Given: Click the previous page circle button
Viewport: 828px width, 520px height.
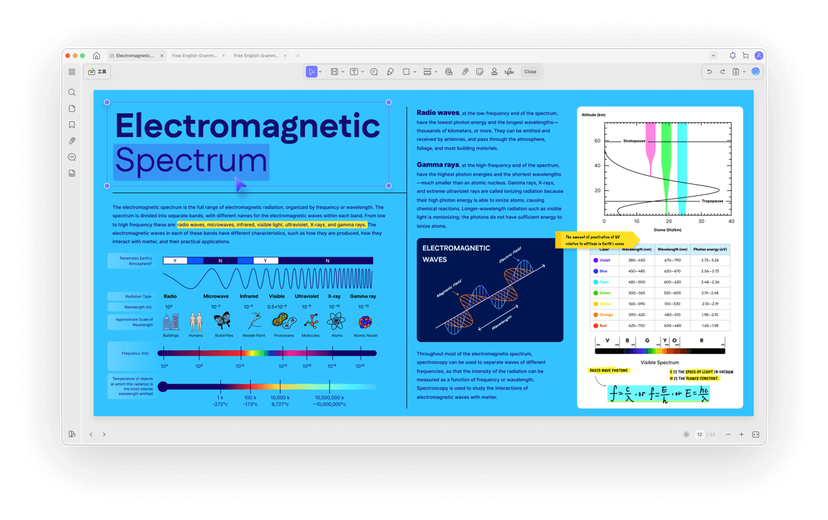Looking at the screenshot, I should pyautogui.click(x=686, y=434).
